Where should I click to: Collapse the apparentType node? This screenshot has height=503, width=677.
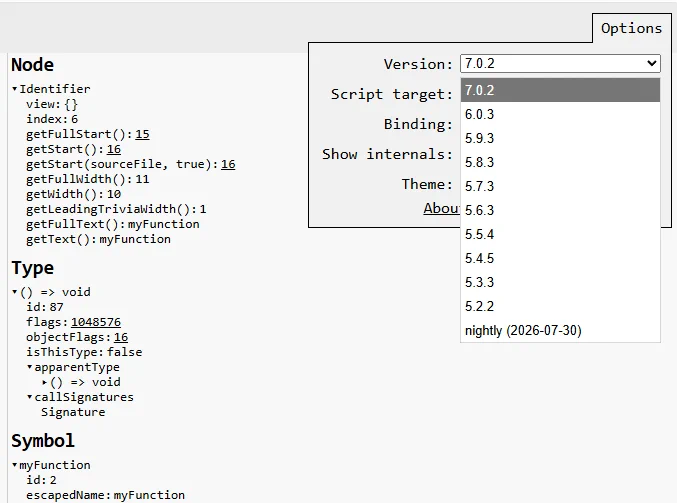[x=30, y=367]
